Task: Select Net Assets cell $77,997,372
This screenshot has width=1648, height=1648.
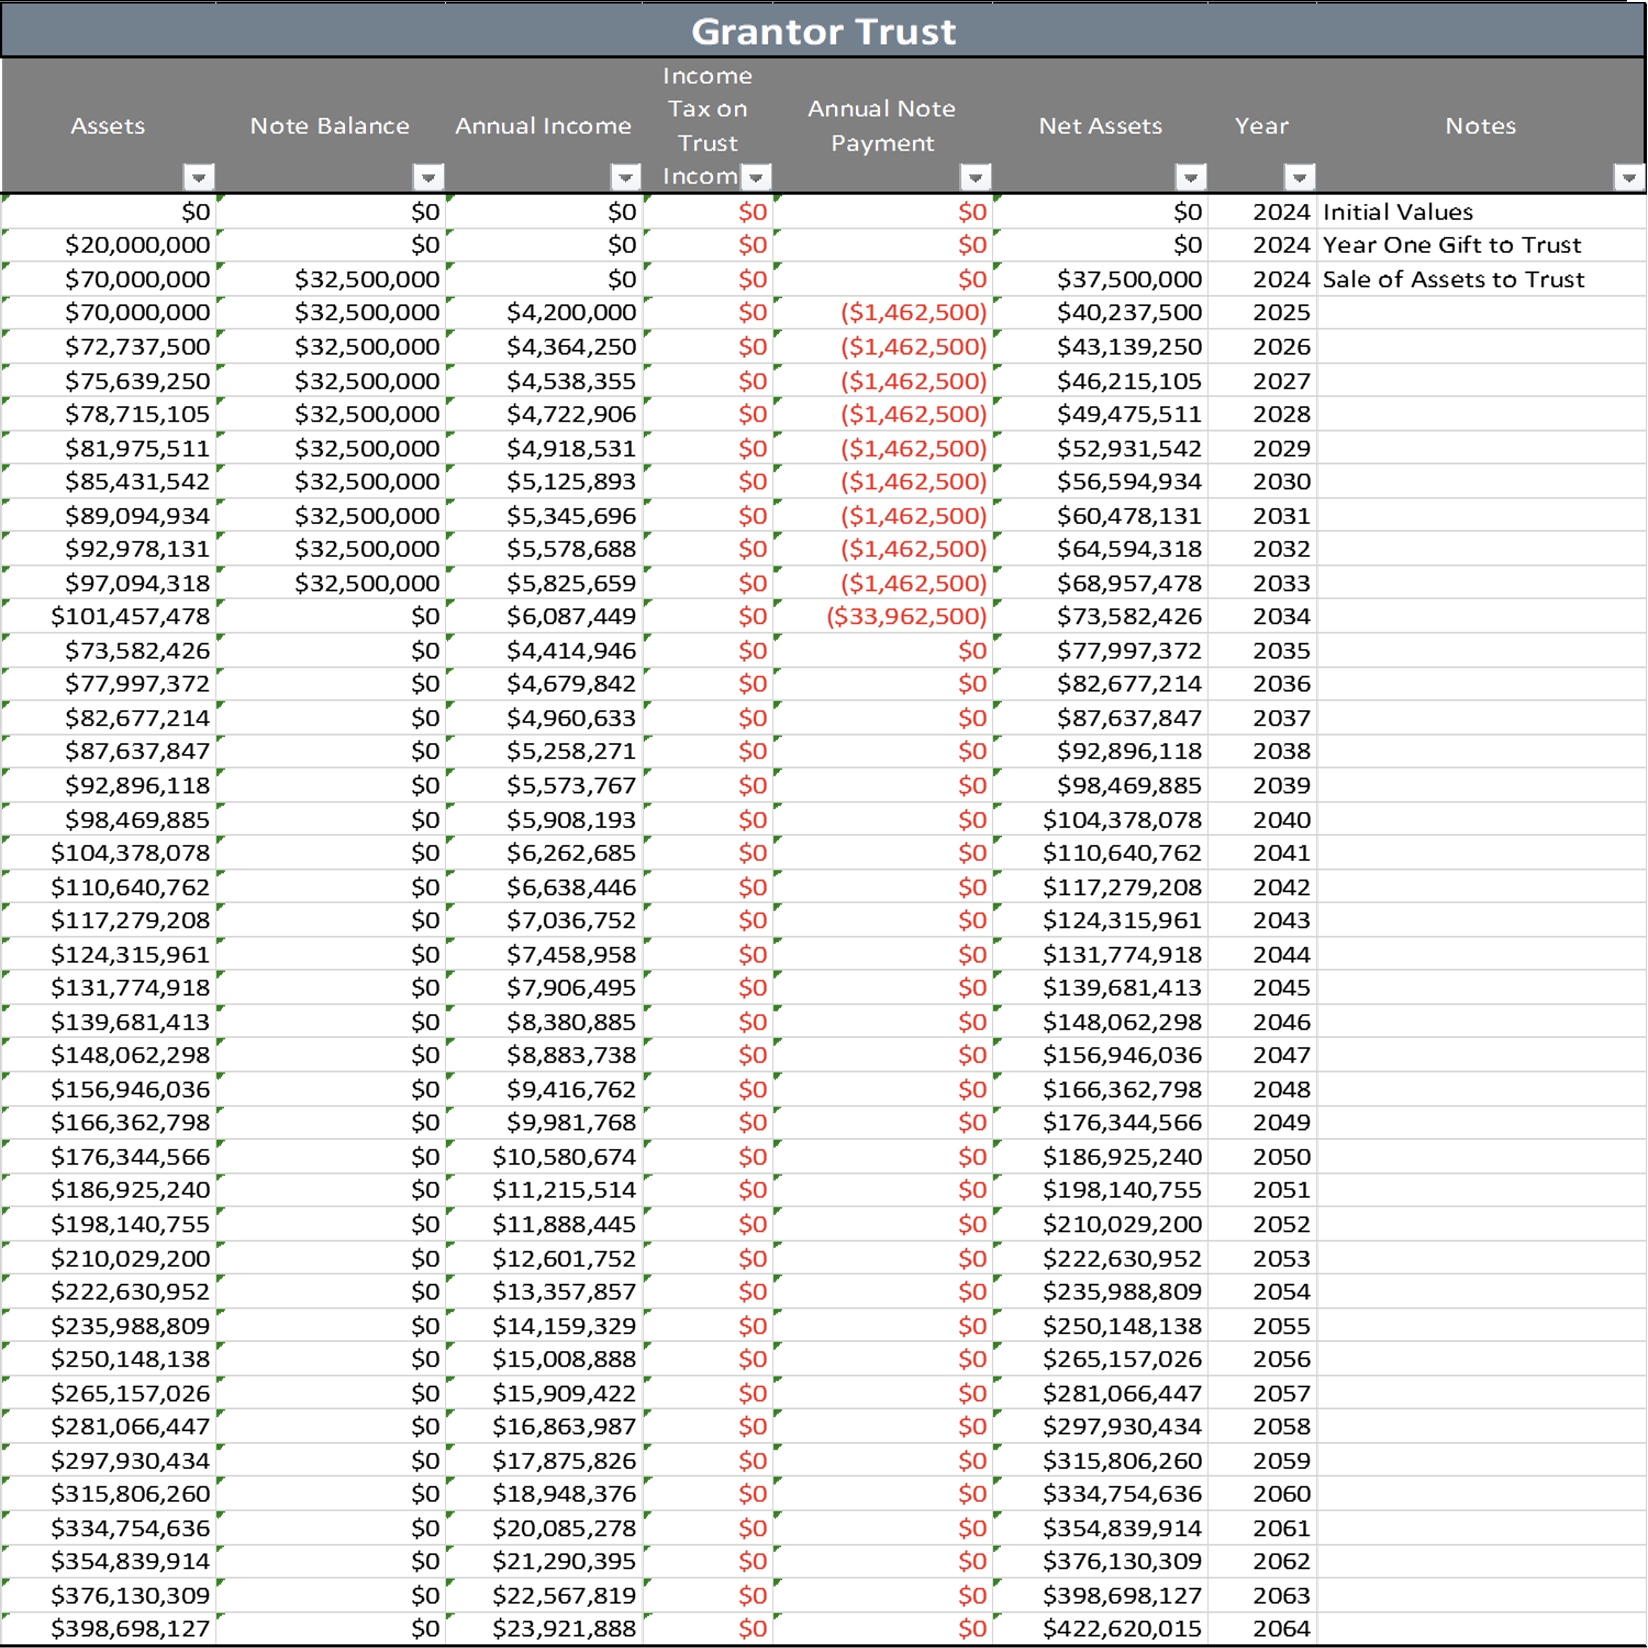Action: click(1100, 650)
